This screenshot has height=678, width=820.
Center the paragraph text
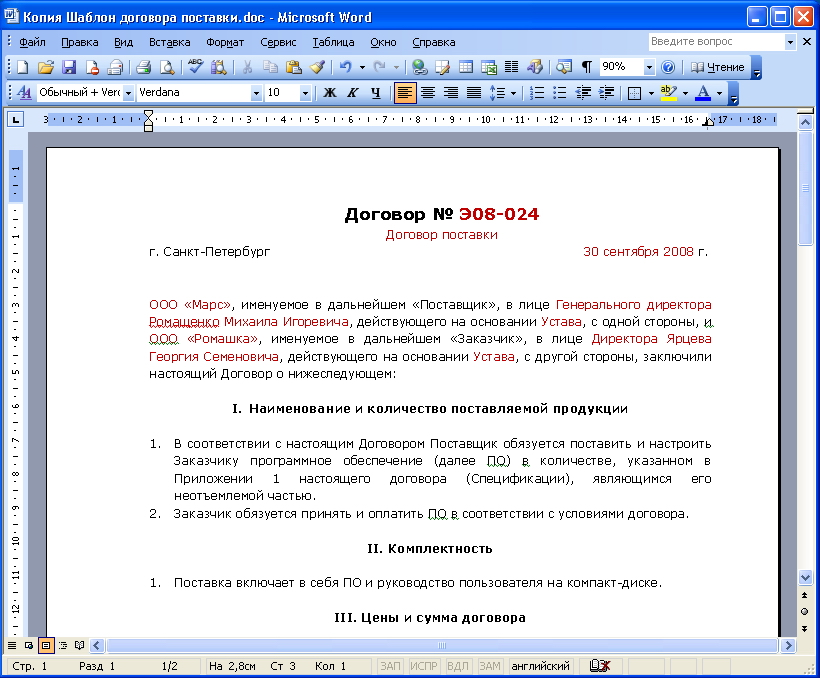pos(428,93)
